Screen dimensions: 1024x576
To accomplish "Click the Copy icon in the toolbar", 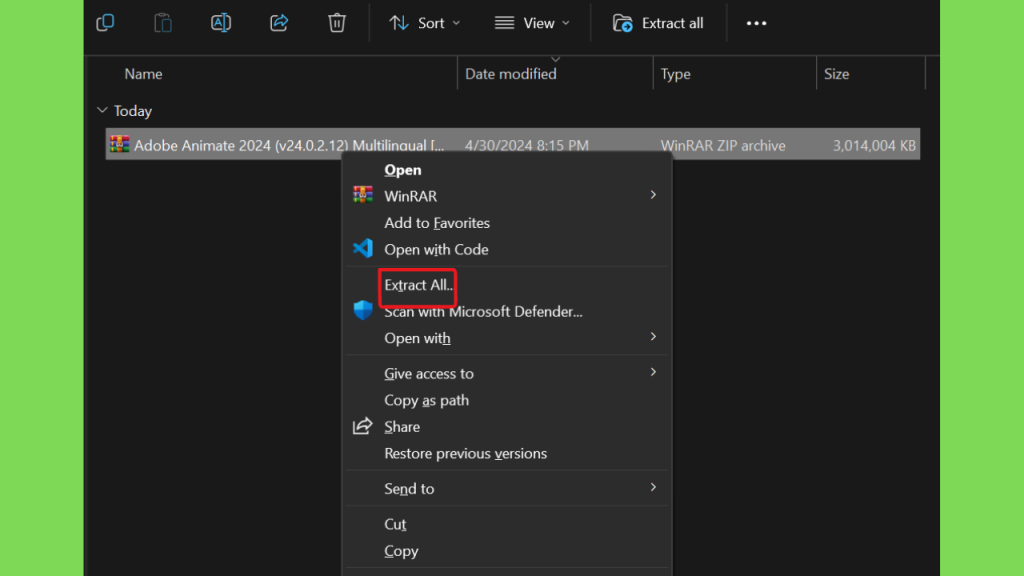I will pyautogui.click(x=105, y=23).
